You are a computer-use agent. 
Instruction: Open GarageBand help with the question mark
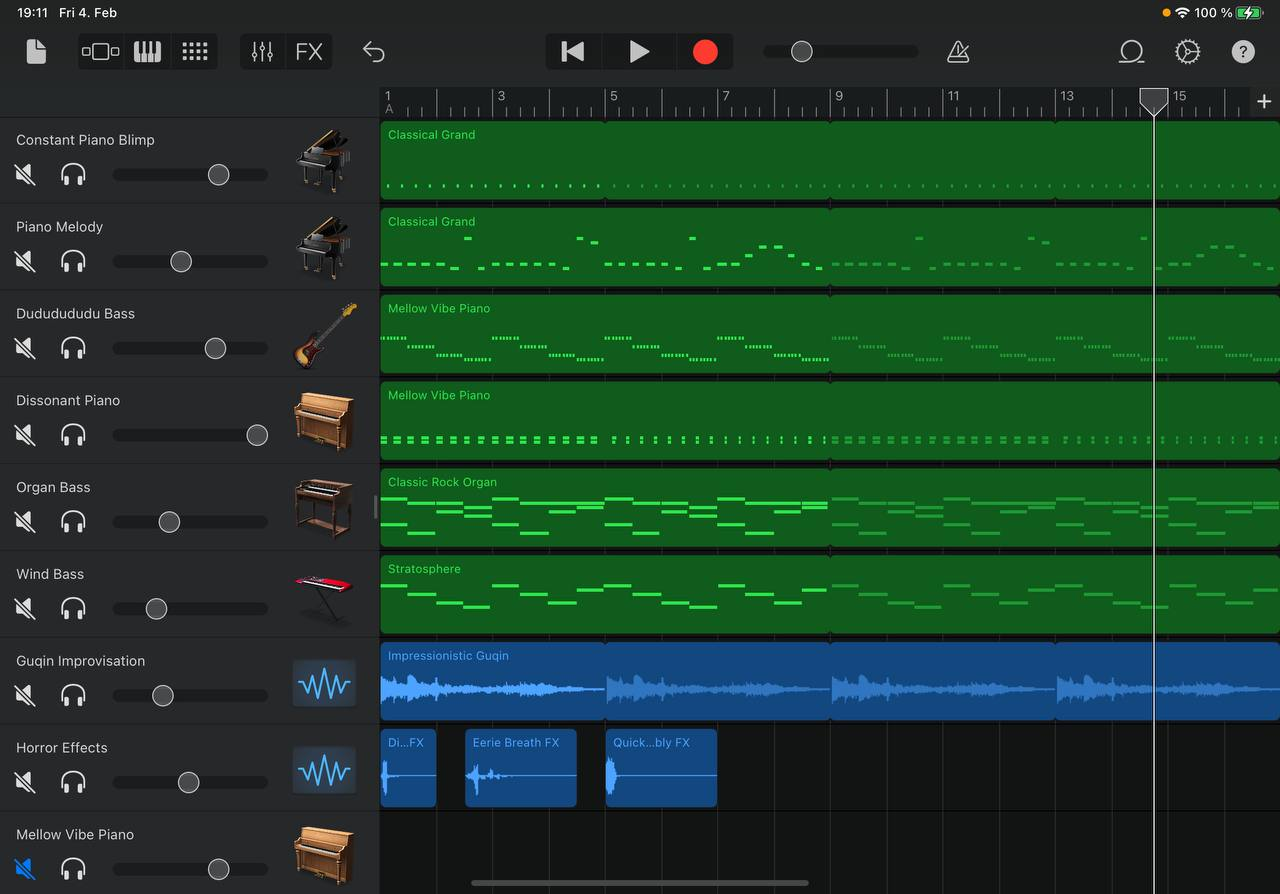(x=1243, y=51)
